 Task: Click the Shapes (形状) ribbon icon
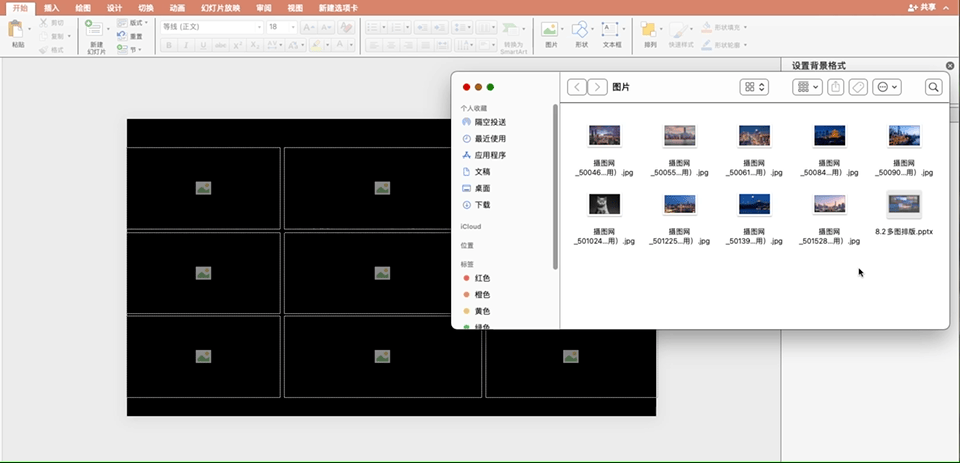[x=580, y=29]
